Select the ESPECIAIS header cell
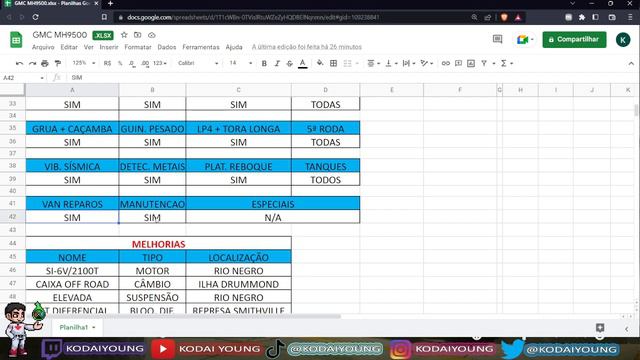This screenshot has height=360, width=640. (273, 204)
